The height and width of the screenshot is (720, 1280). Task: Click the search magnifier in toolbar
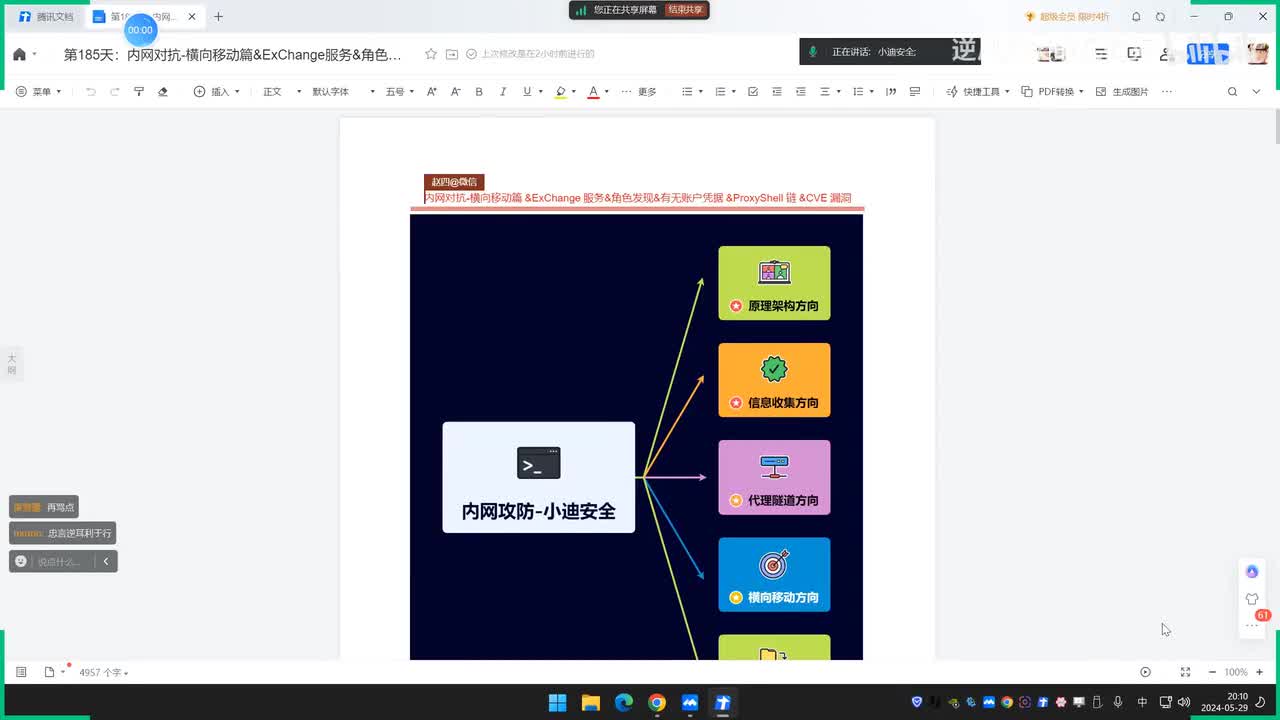coord(1232,91)
